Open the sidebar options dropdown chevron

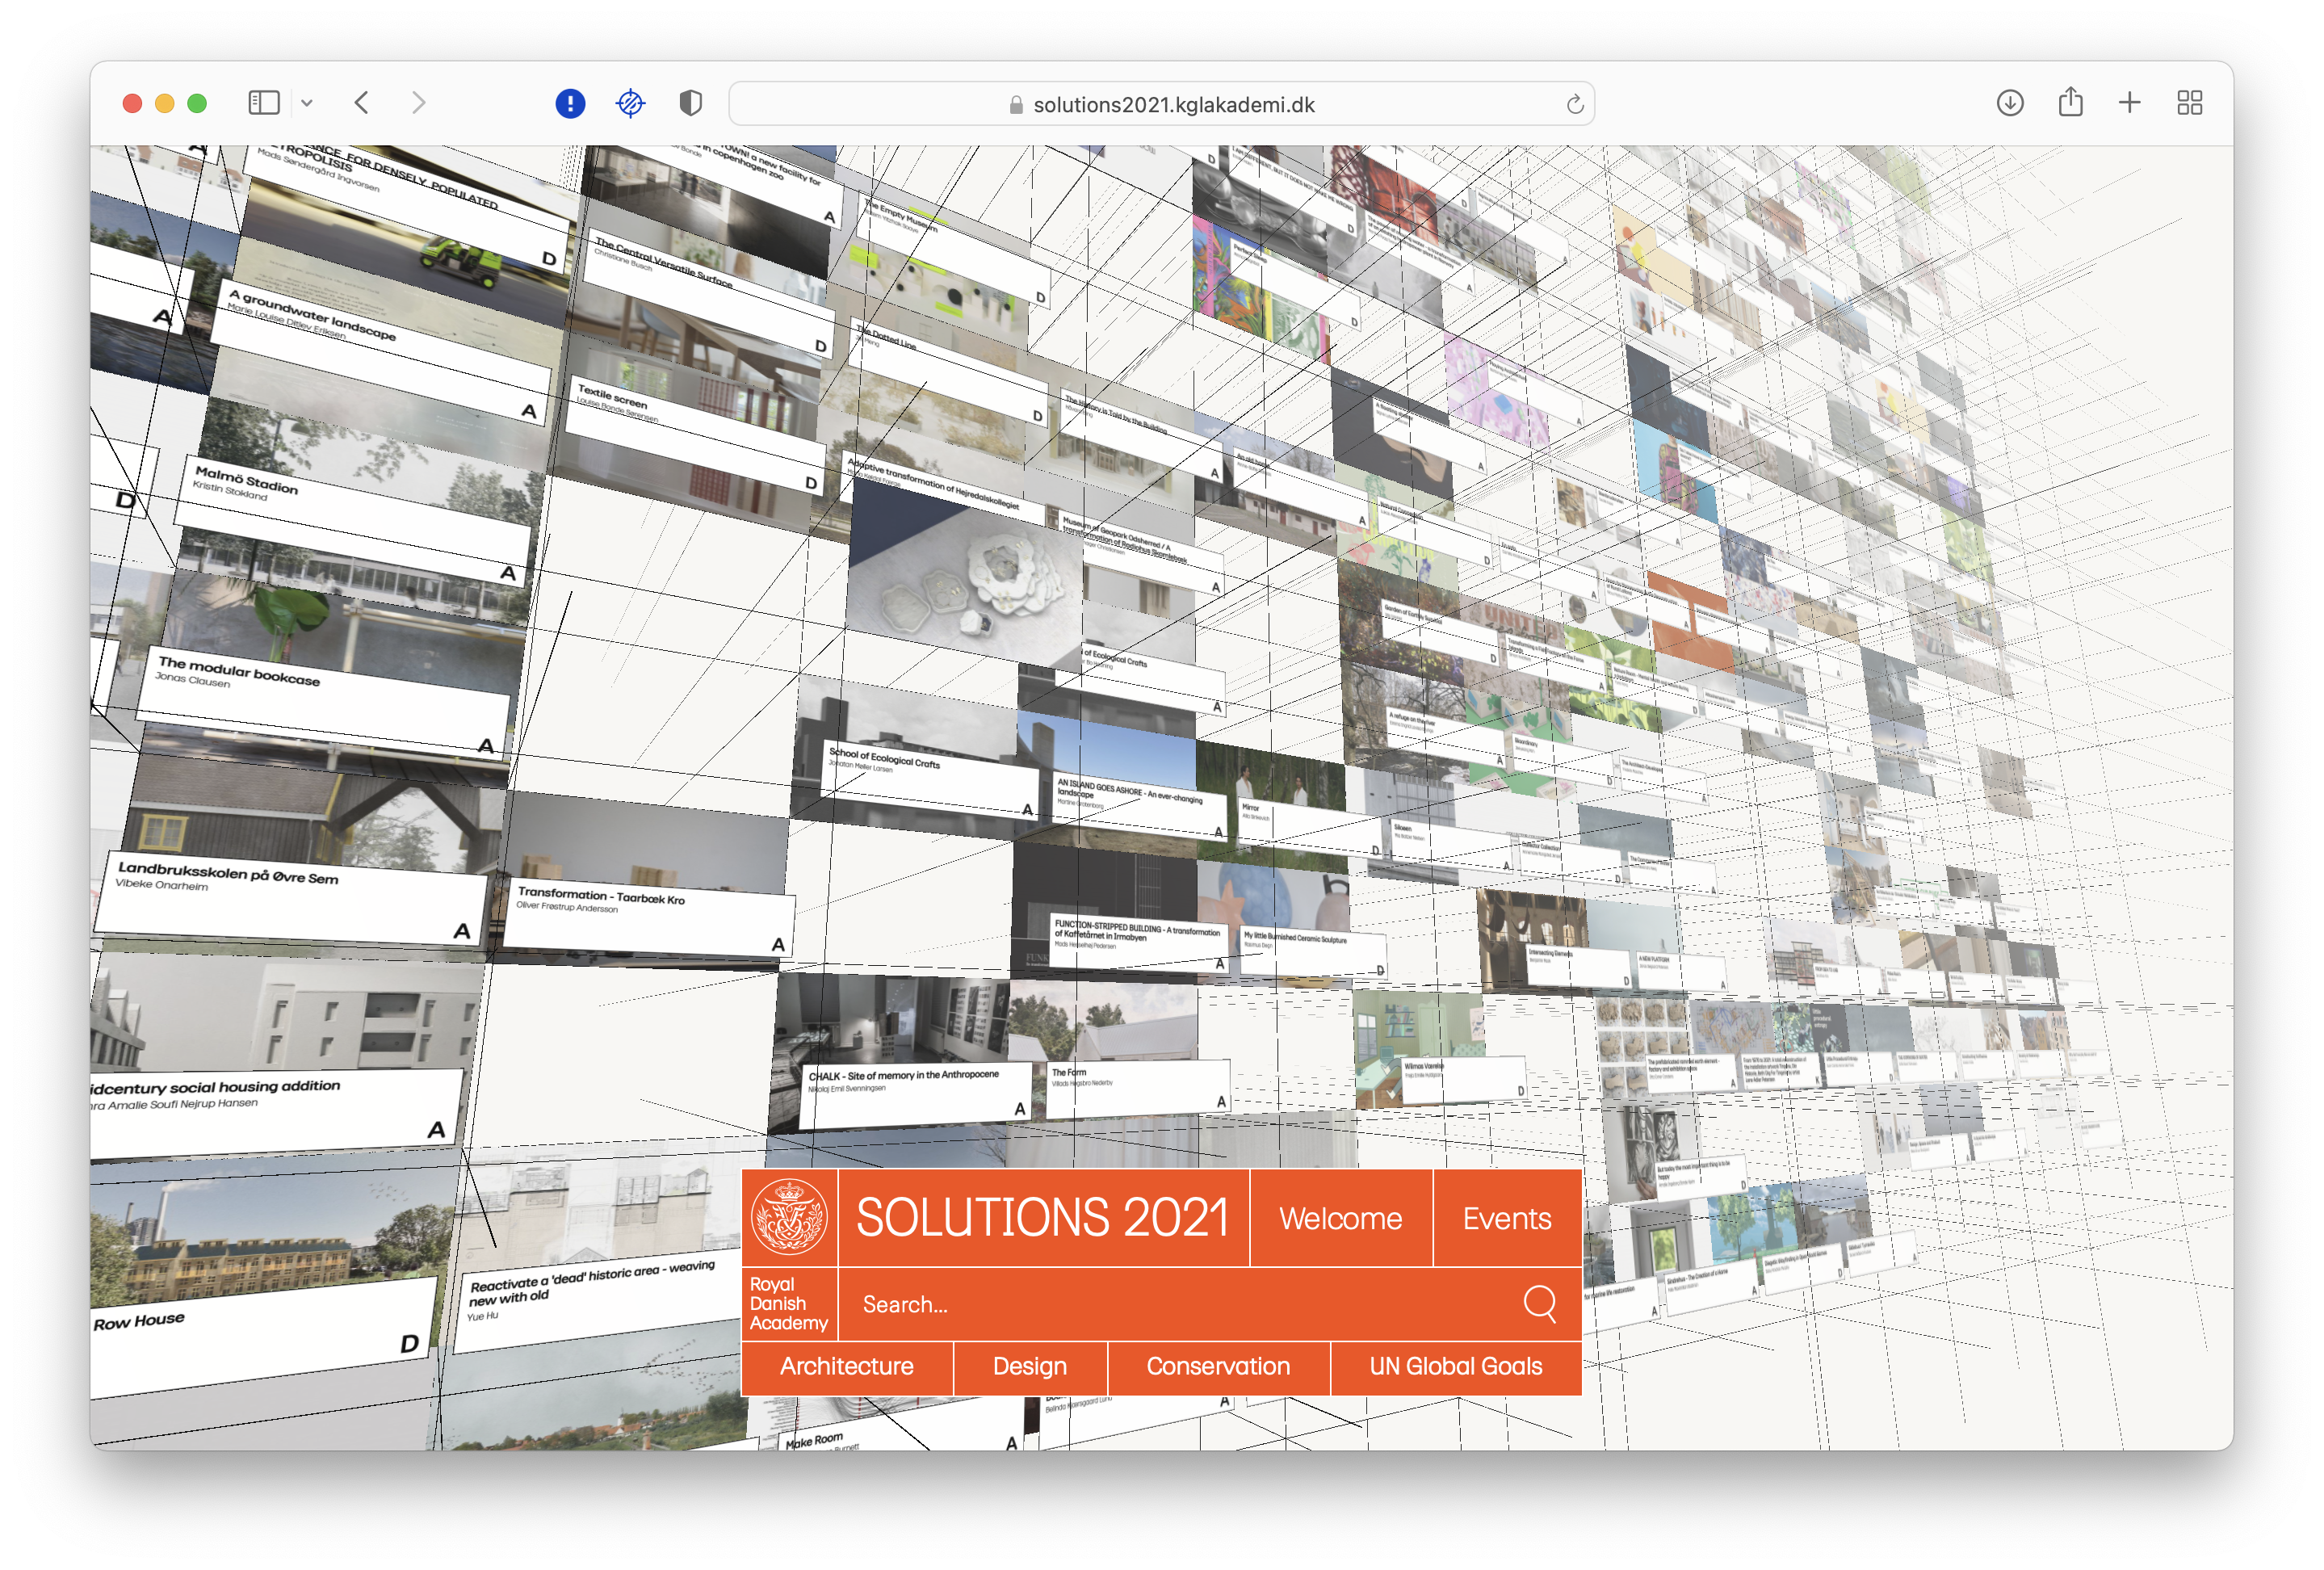pyautogui.click(x=307, y=103)
